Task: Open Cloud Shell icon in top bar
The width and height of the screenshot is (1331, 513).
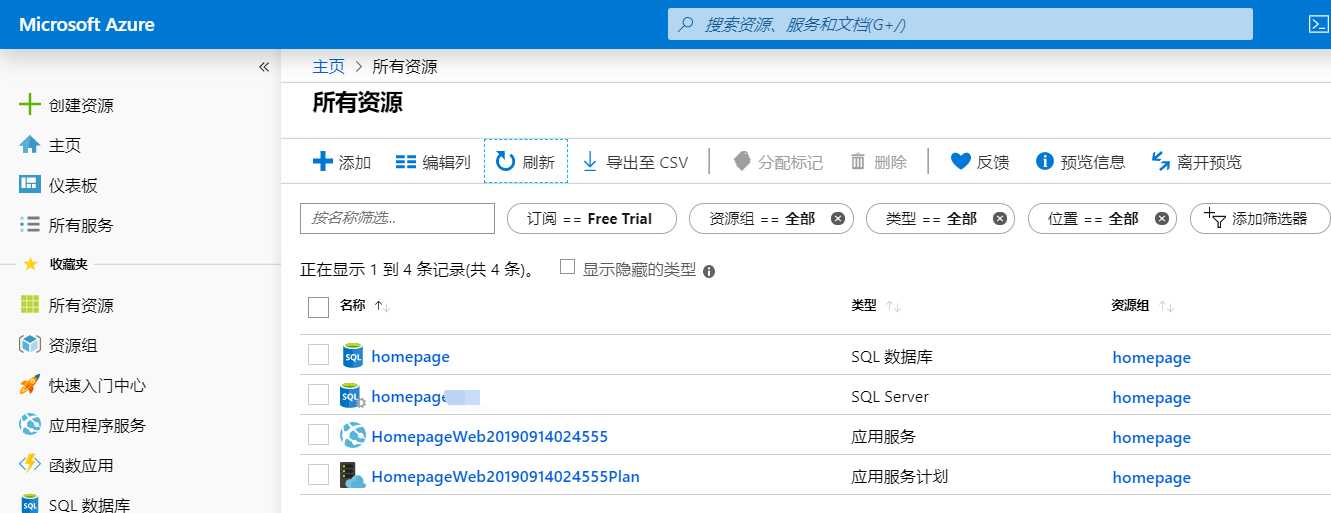Action: coord(1317,25)
